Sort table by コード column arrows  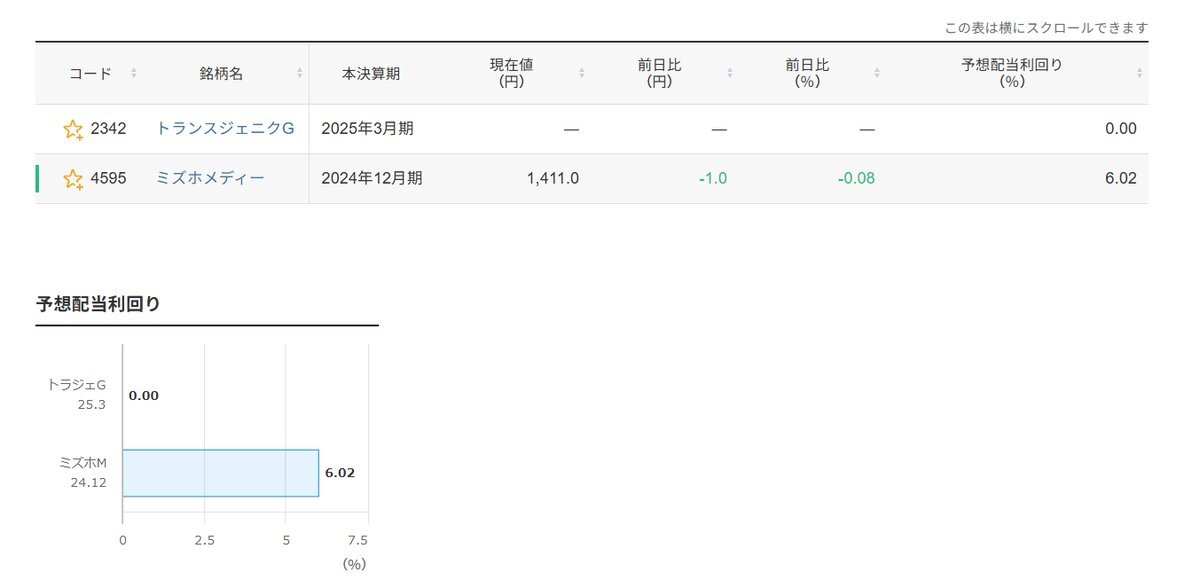click(x=134, y=73)
